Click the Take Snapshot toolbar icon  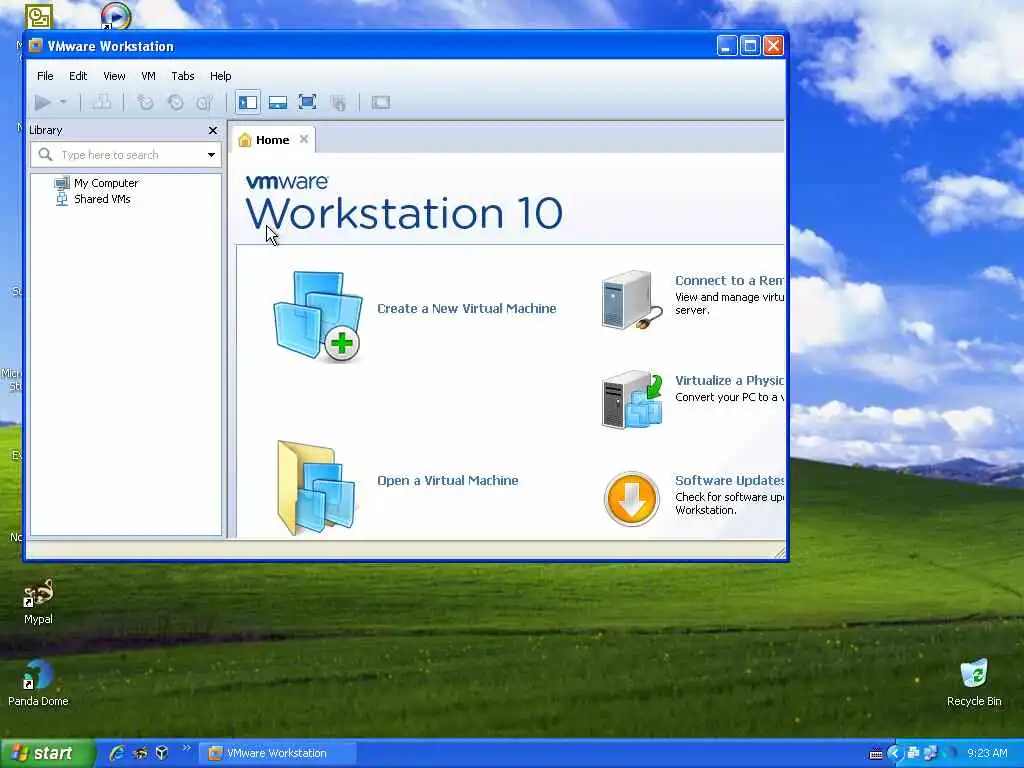pos(145,103)
